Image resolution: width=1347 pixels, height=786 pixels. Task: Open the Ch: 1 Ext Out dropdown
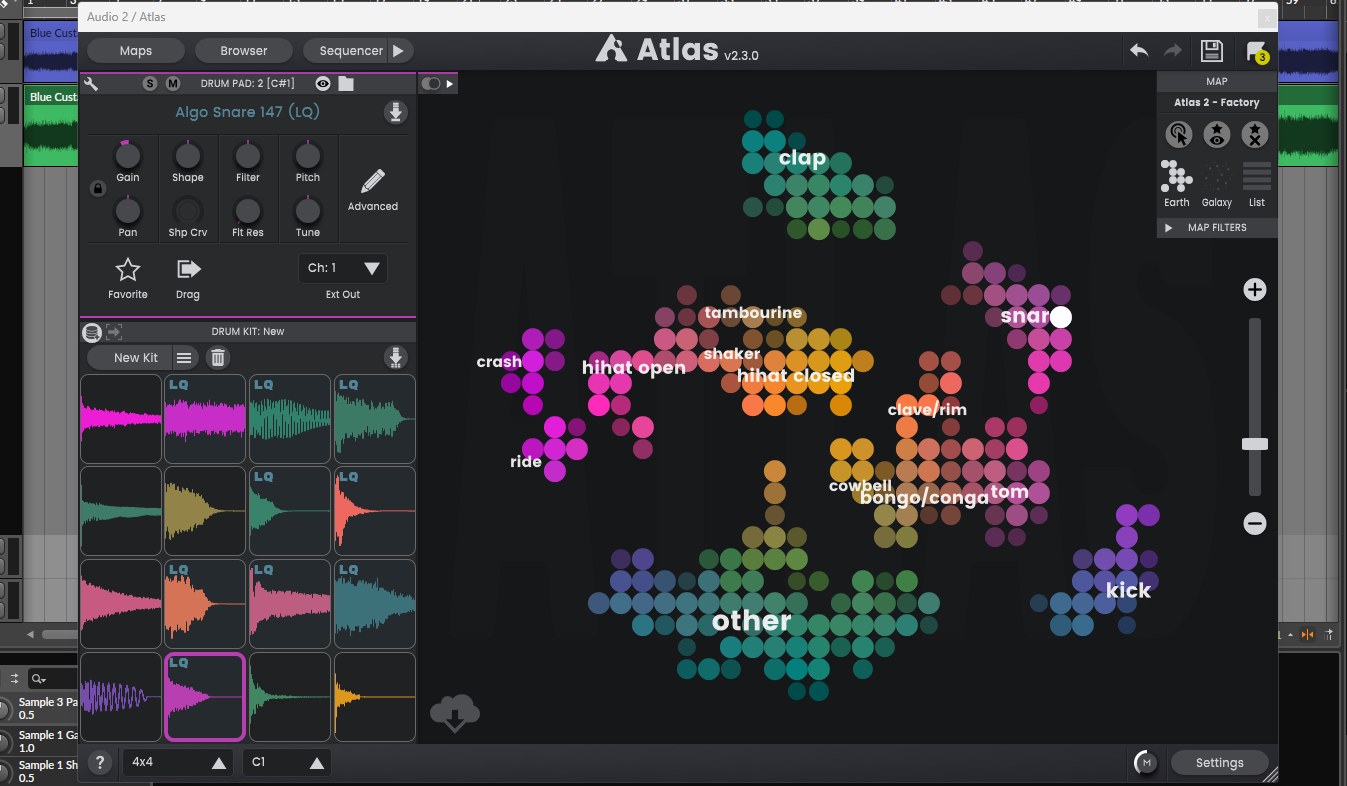click(342, 268)
